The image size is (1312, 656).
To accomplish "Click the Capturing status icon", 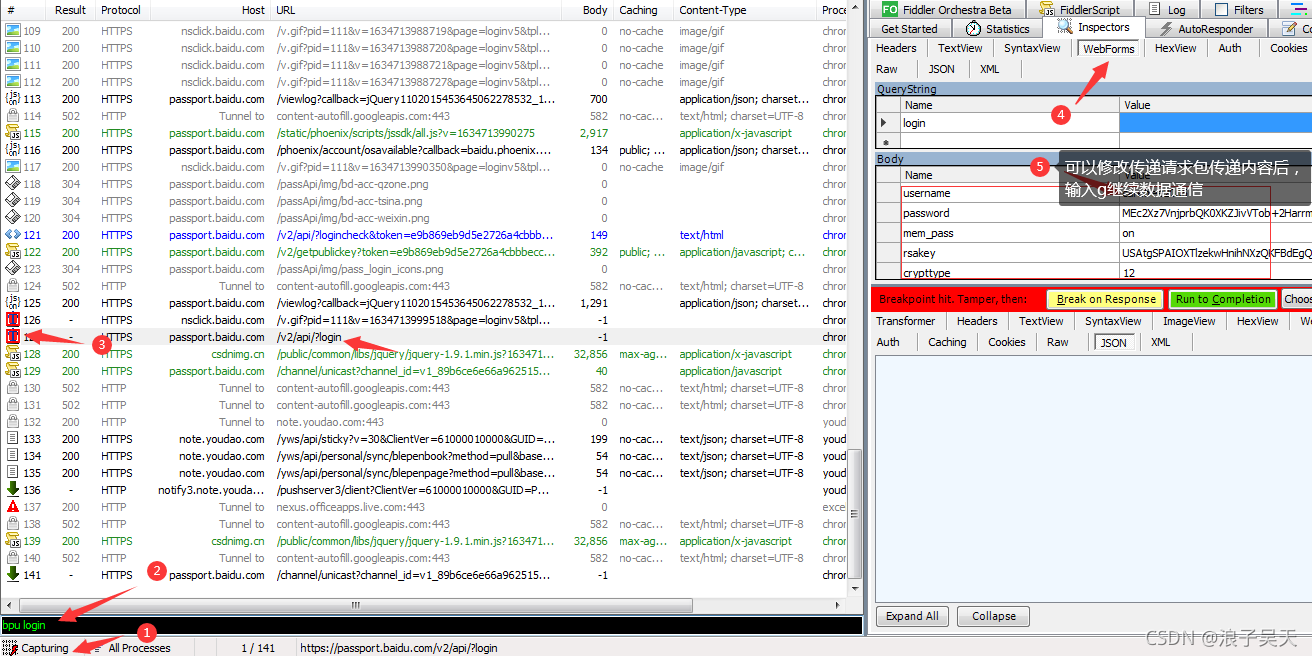I will coord(10,648).
